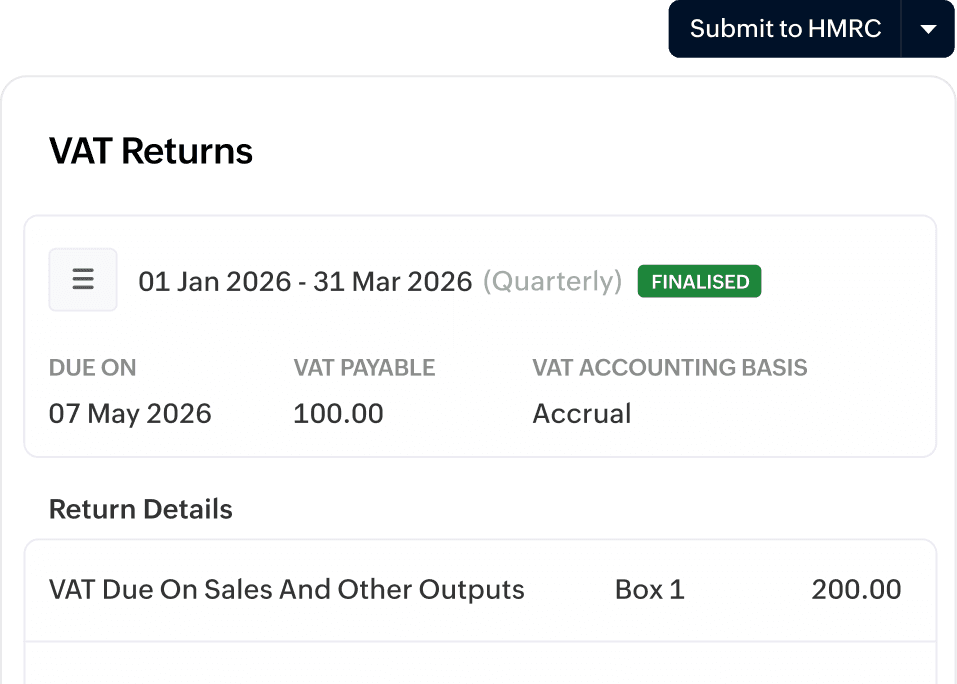Click the Quarterly frequency label
This screenshot has height=684, width=957.
[x=552, y=282]
